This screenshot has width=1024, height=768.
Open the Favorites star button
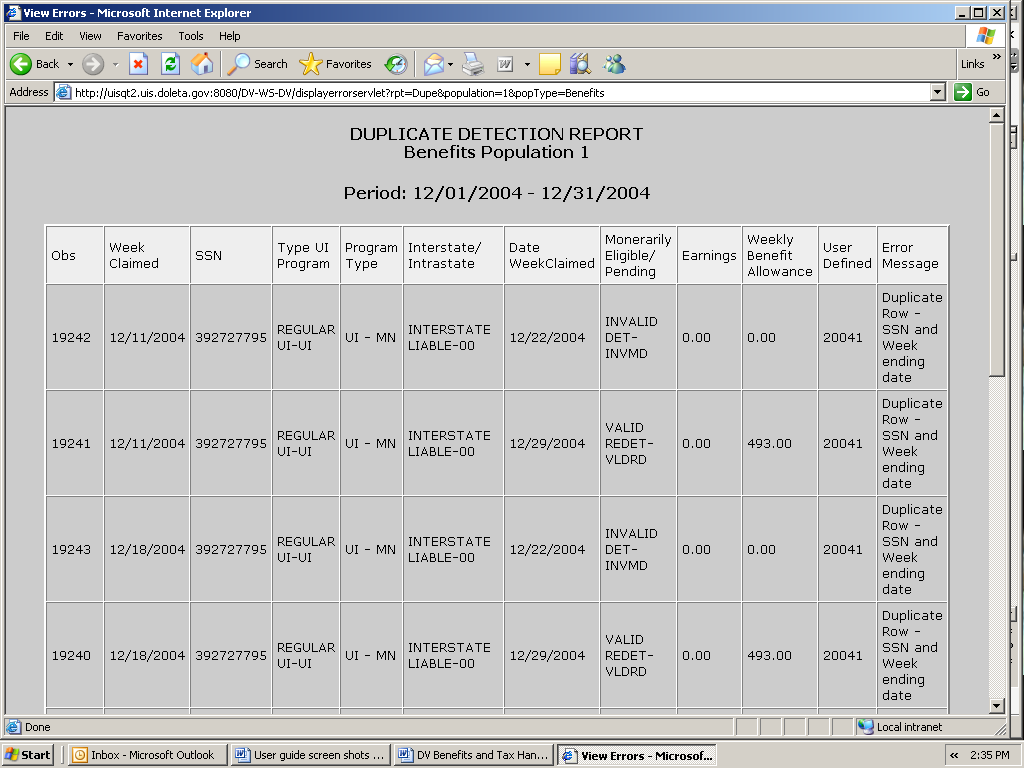(336, 64)
